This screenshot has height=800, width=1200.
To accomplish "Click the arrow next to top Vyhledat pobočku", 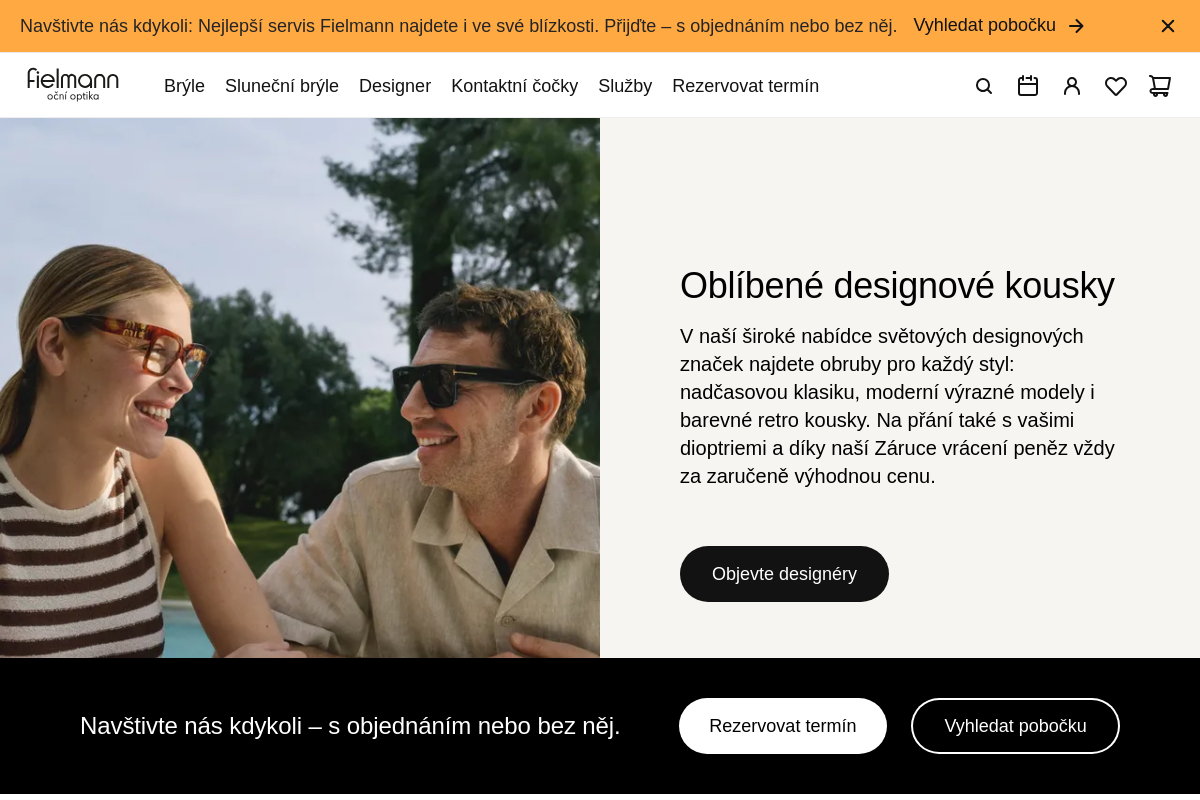I will point(1076,26).
